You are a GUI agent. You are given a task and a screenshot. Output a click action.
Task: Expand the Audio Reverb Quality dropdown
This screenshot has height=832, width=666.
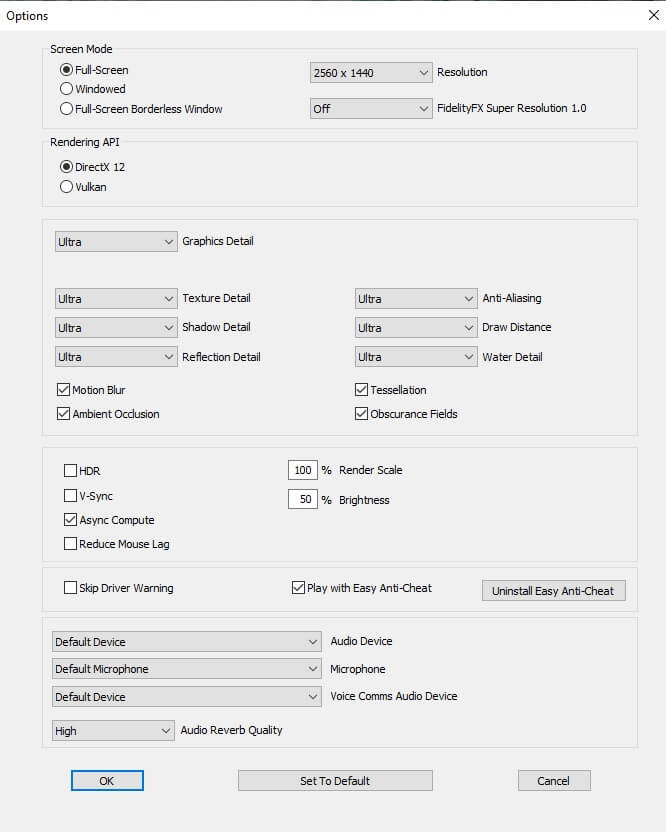tap(112, 730)
